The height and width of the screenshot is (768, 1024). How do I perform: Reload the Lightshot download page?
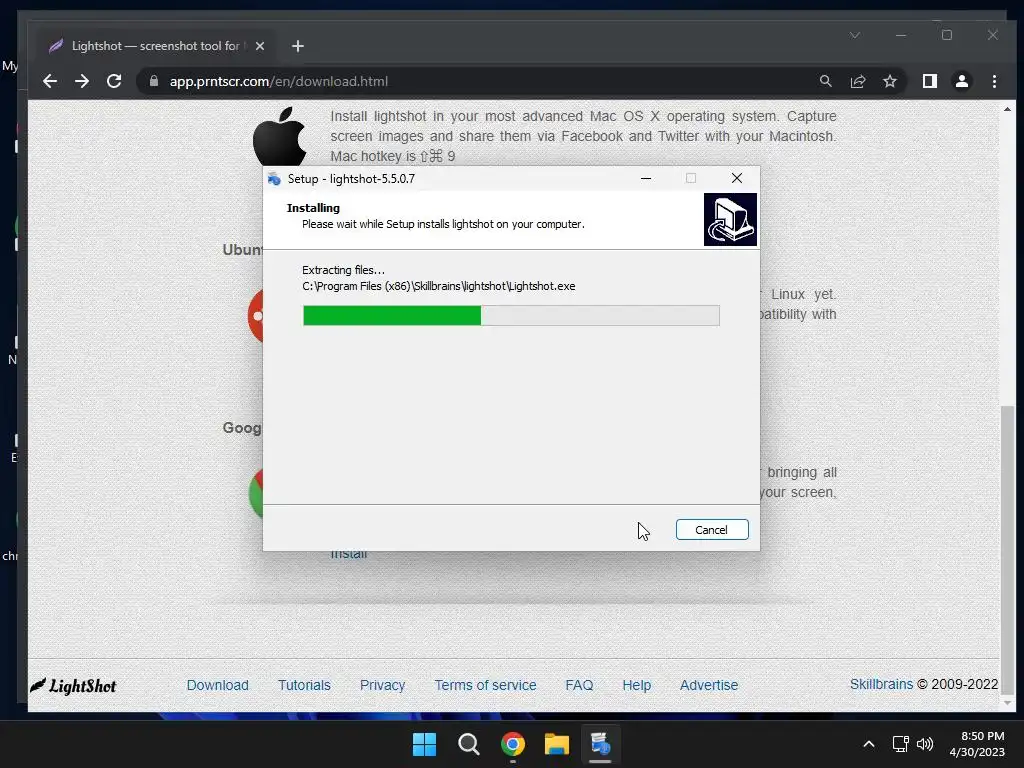pyautogui.click(x=114, y=81)
